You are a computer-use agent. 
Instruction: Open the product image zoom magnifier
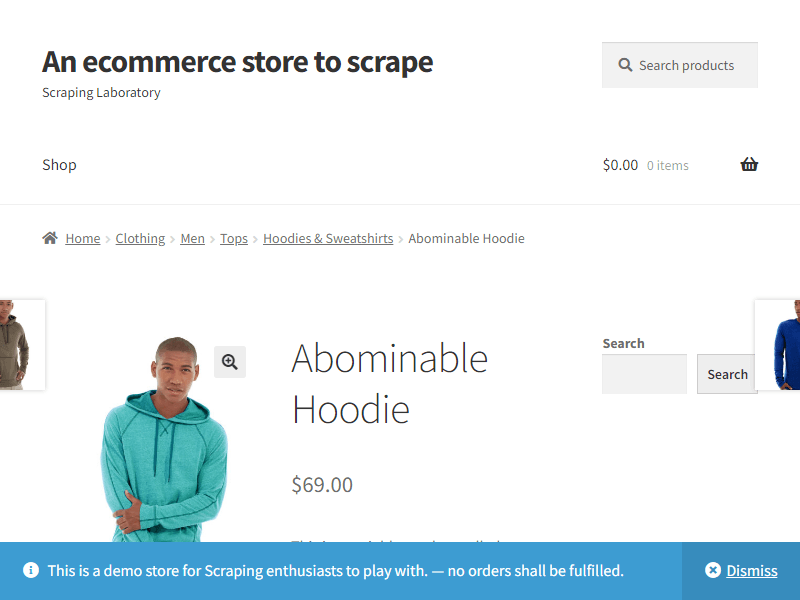(x=230, y=362)
